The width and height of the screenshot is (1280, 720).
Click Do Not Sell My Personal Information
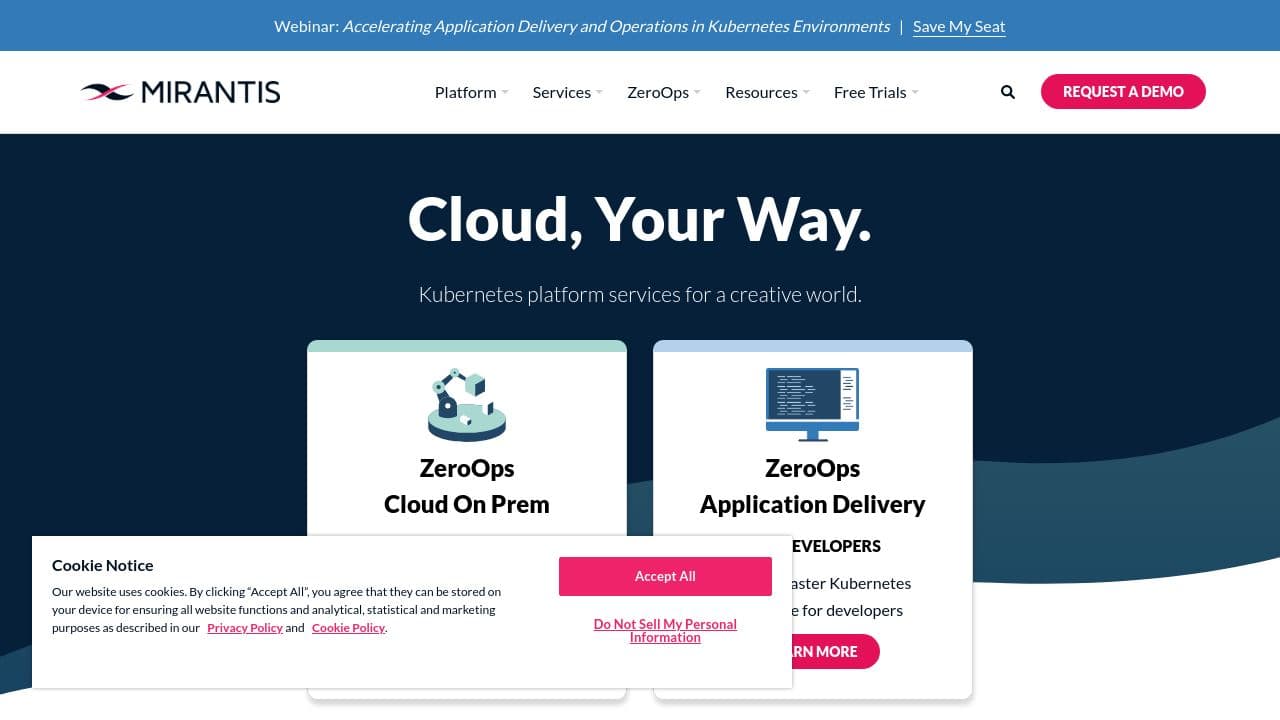click(x=665, y=630)
